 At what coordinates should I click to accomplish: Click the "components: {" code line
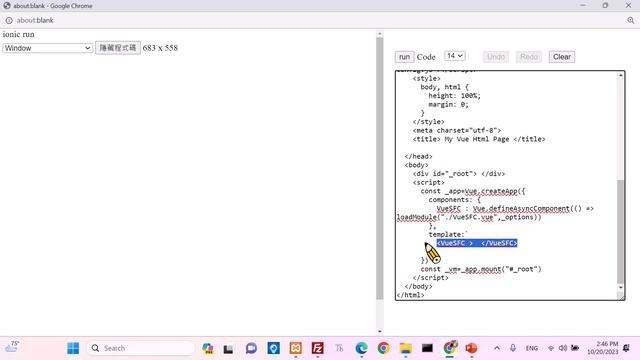455,200
